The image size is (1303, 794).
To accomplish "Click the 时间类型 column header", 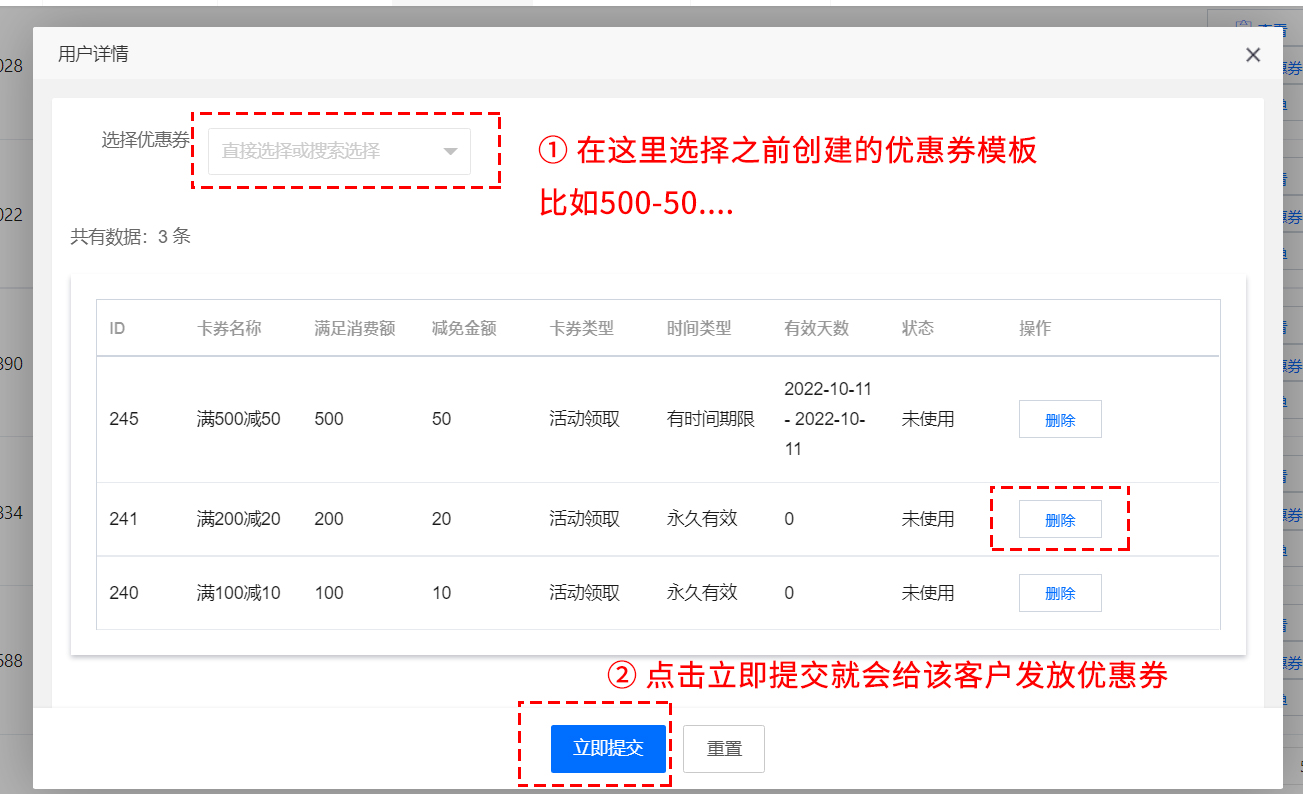I will [699, 328].
